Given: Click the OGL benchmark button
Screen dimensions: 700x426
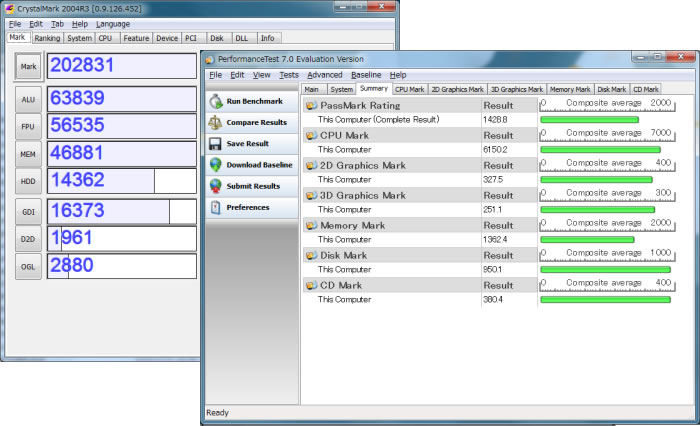Looking at the screenshot, I should 28,267.
